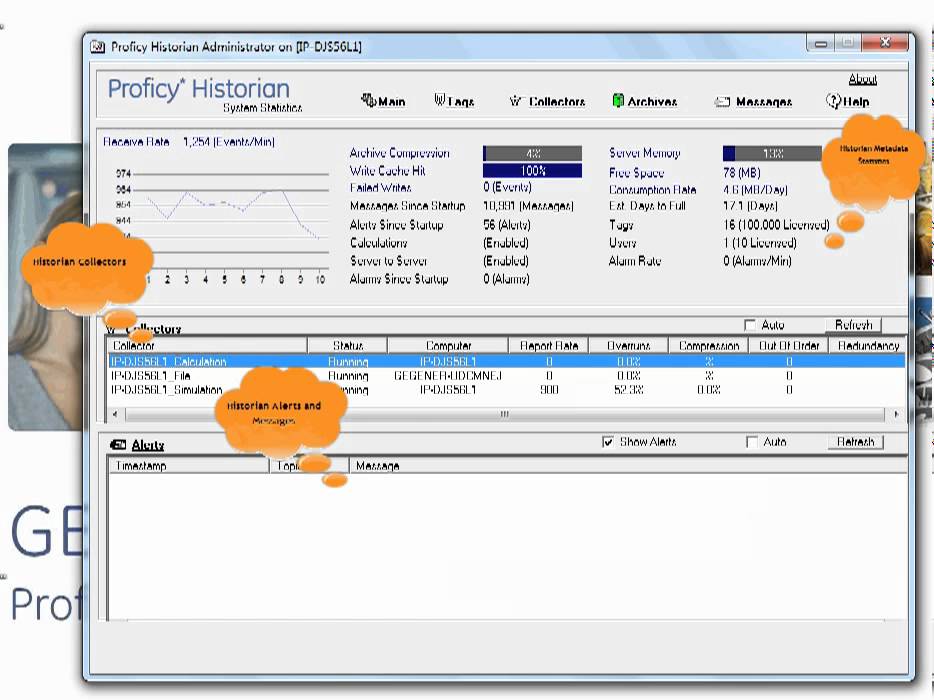Click the Archive Compression 4% bar

[533, 153]
